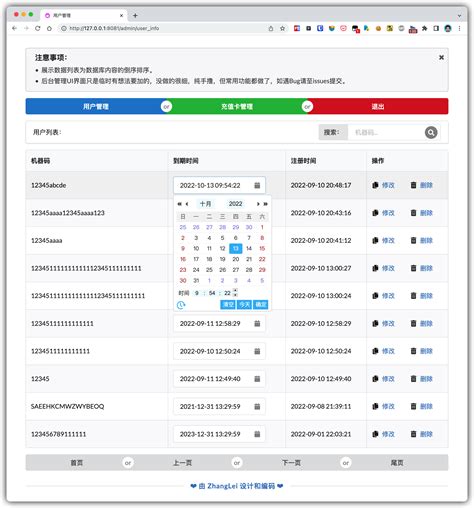Open the Extensions puzzle-piece icon
Screen dimensions: 474x508
point(424,28)
